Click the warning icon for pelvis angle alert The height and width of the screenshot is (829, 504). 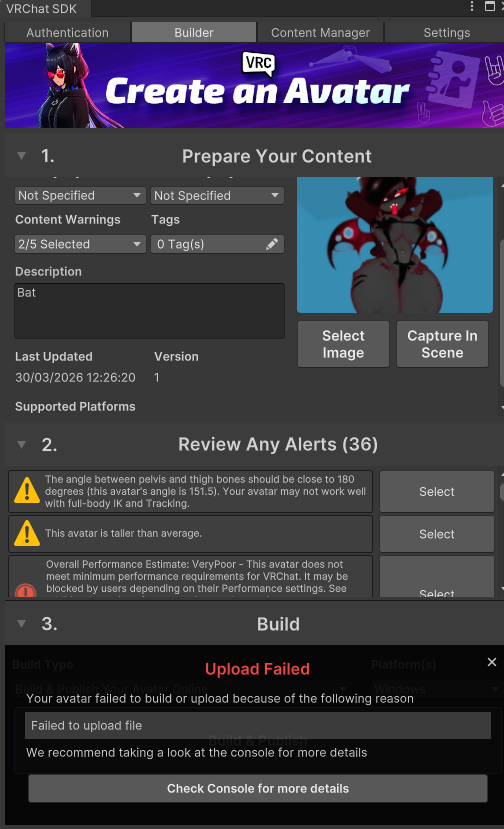(x=26, y=491)
